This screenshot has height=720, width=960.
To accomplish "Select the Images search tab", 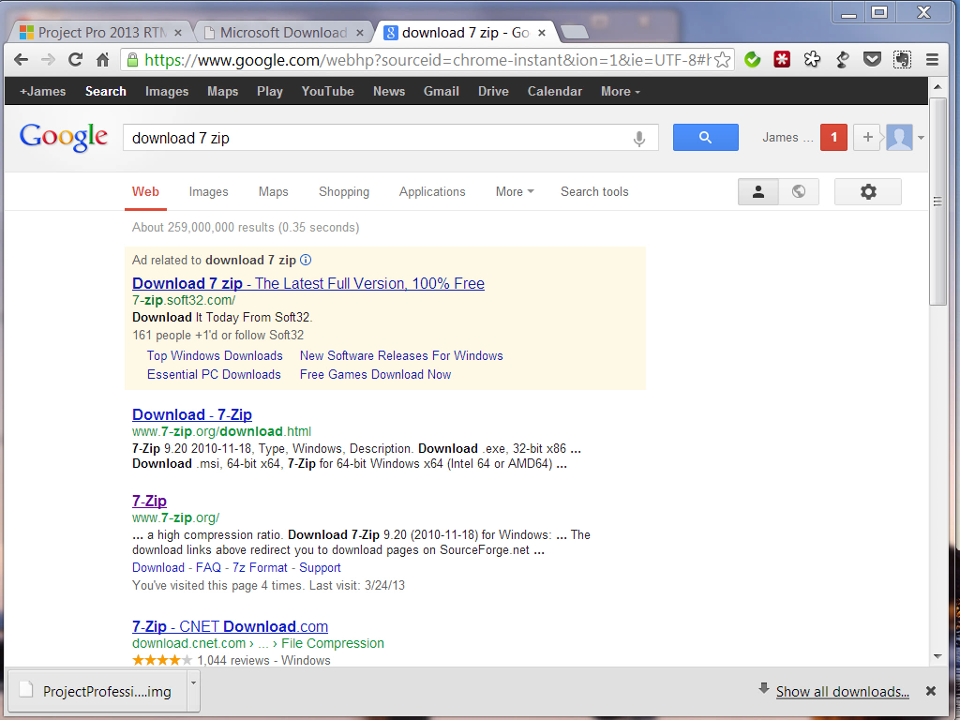I will (208, 192).
